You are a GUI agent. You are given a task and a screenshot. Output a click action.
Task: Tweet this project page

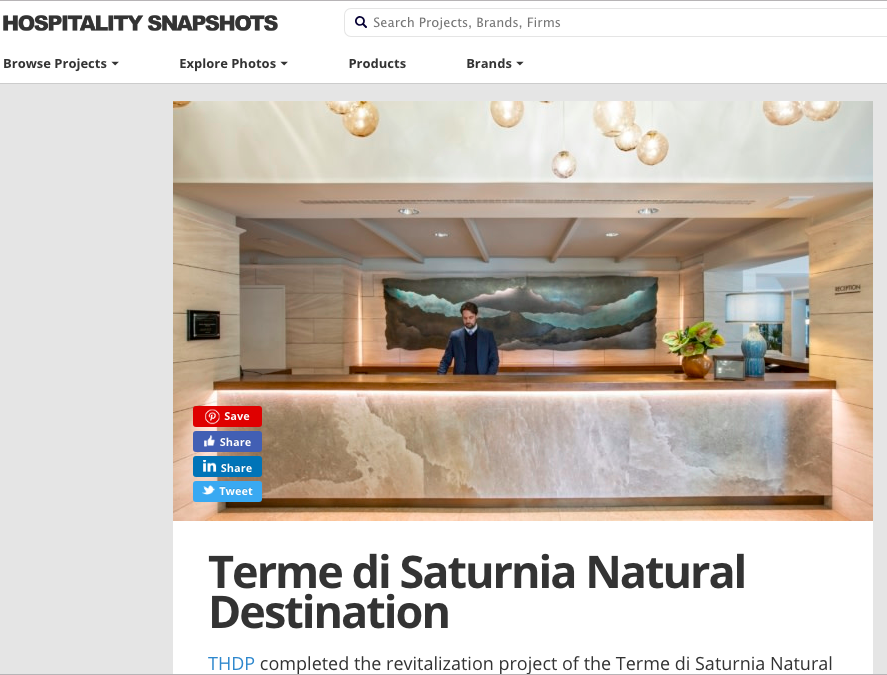pyautogui.click(x=227, y=491)
